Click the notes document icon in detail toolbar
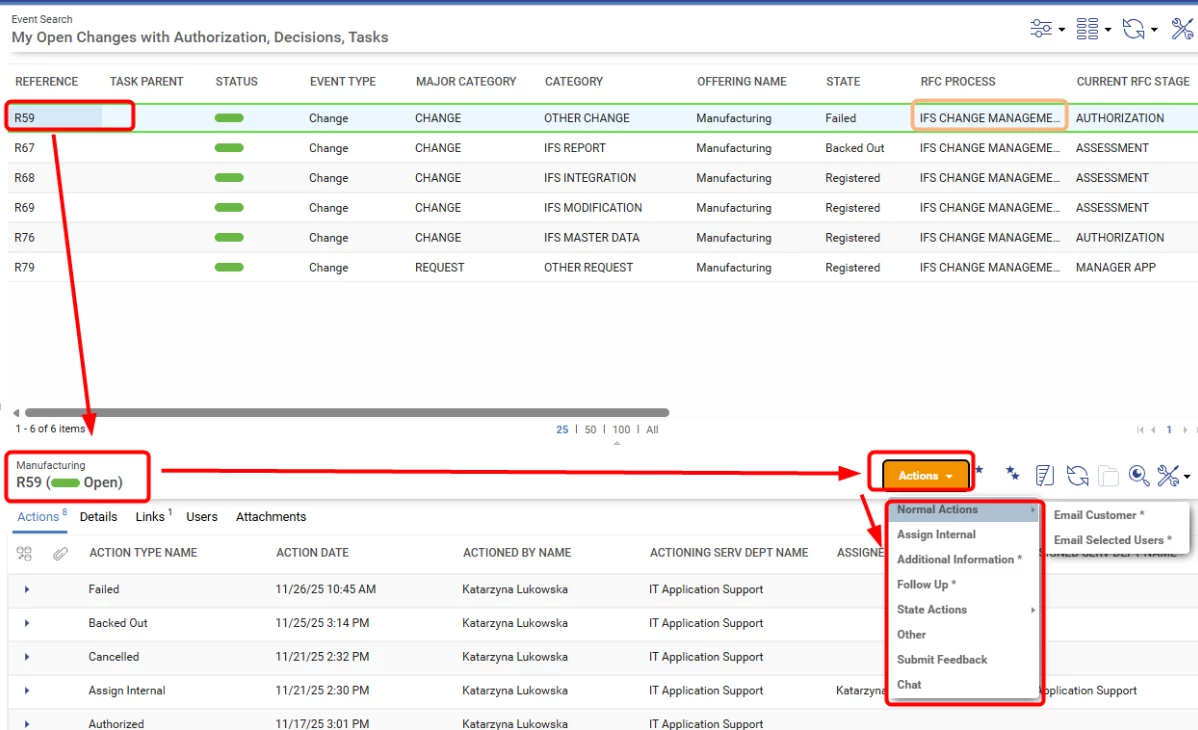 point(1044,475)
